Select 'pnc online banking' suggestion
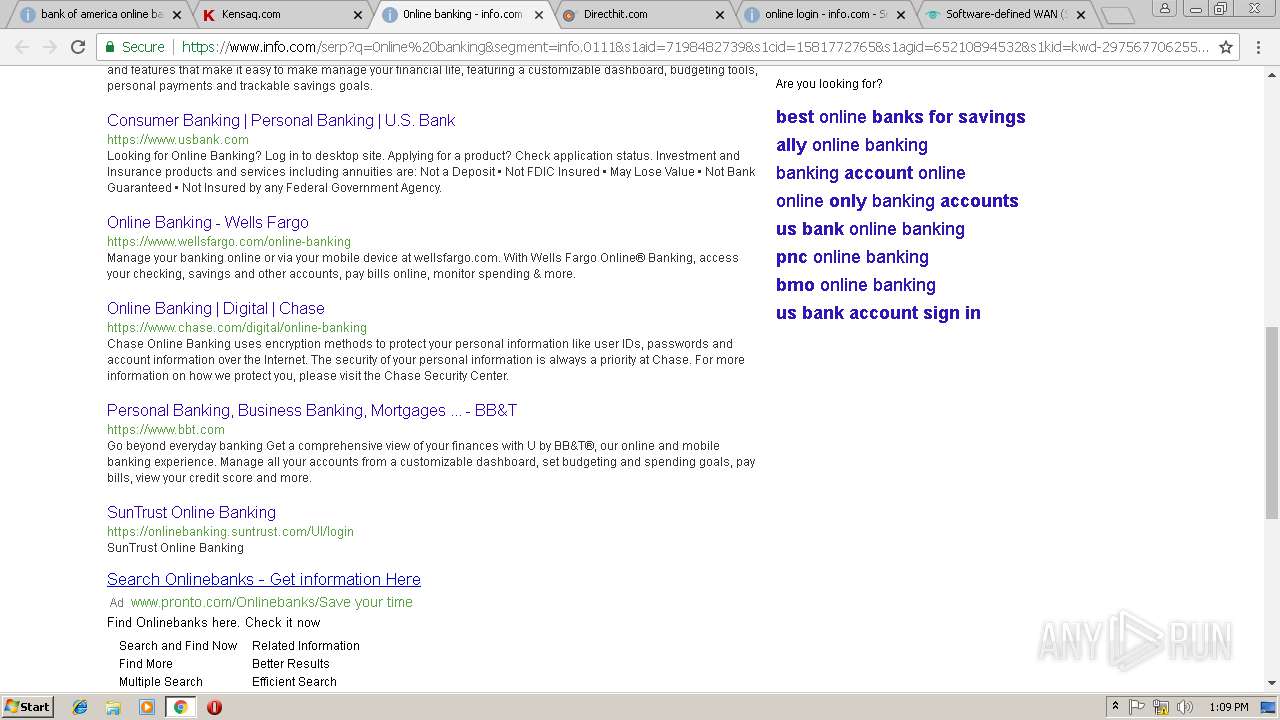This screenshot has height=720, width=1280. coord(852,257)
